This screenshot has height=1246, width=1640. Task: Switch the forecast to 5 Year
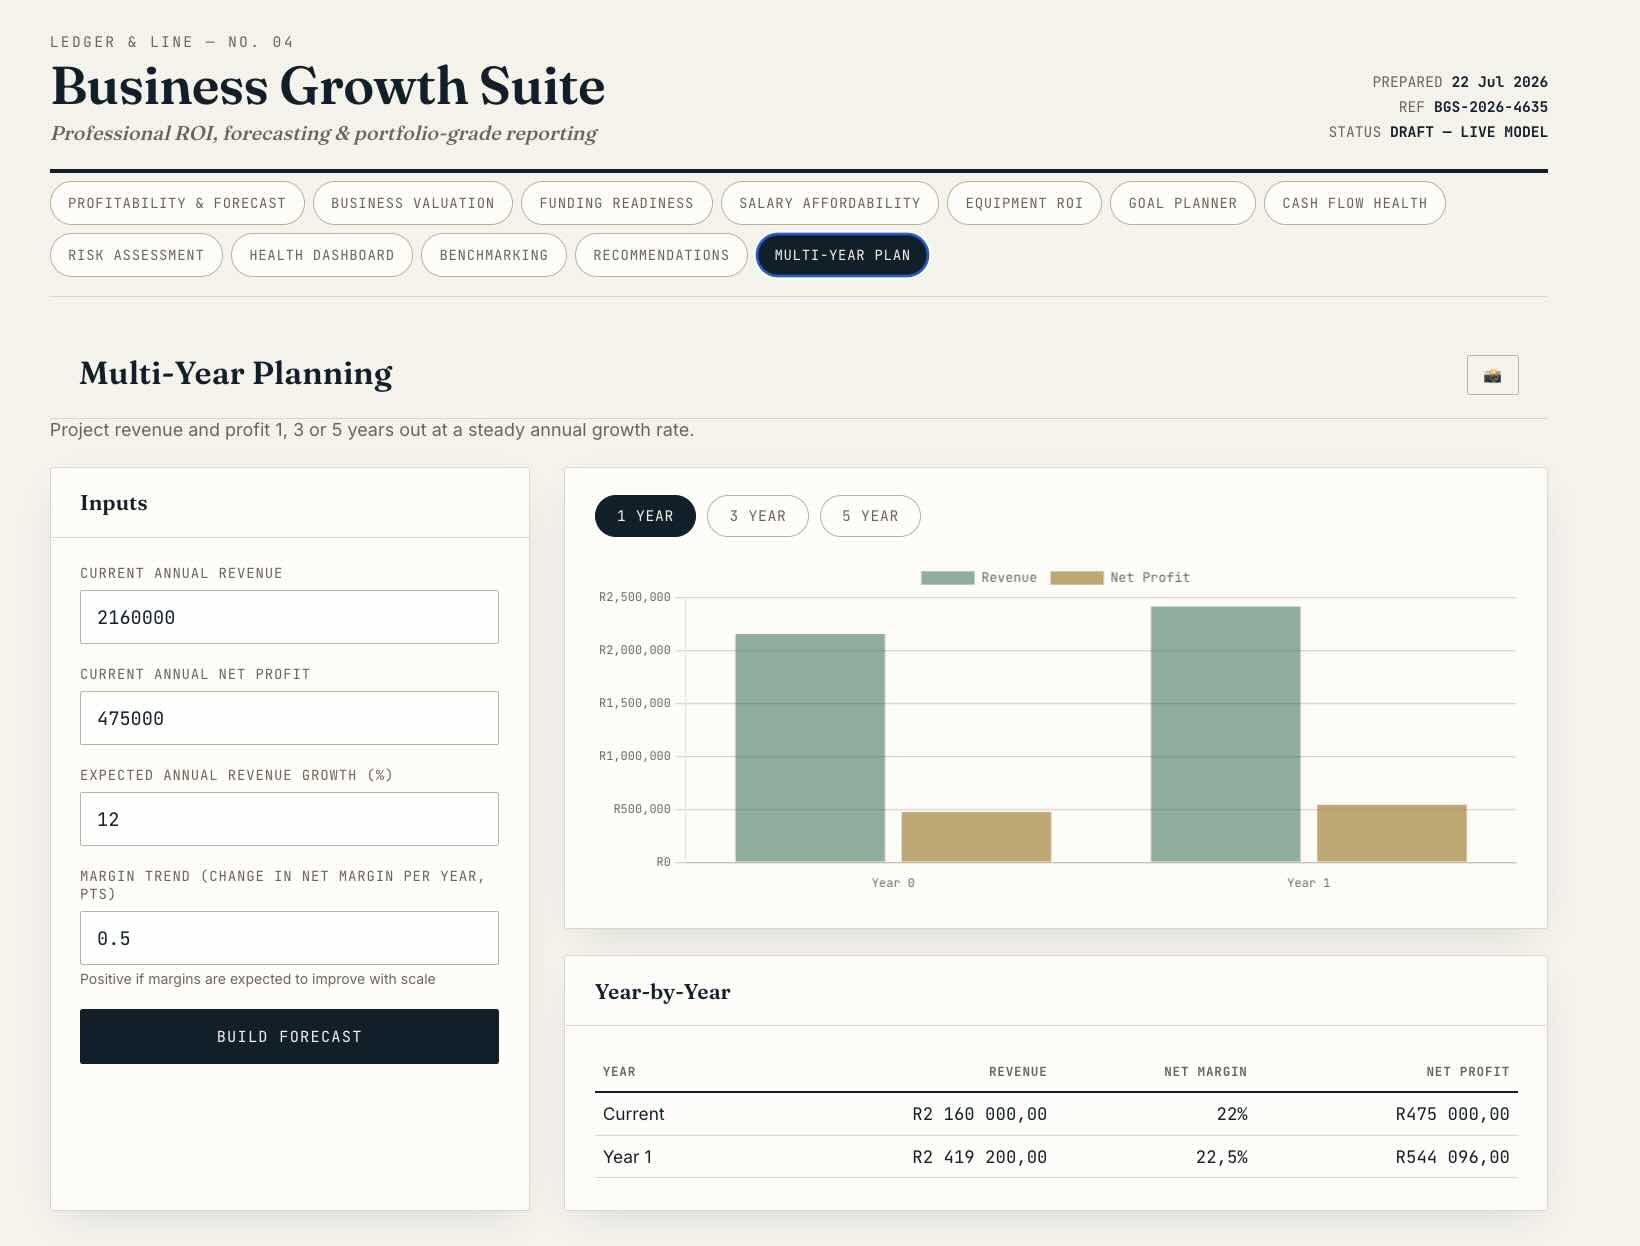pyautogui.click(x=870, y=516)
